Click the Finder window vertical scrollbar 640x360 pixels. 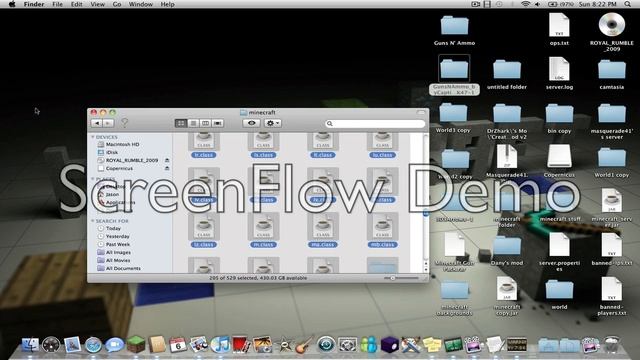[426, 203]
